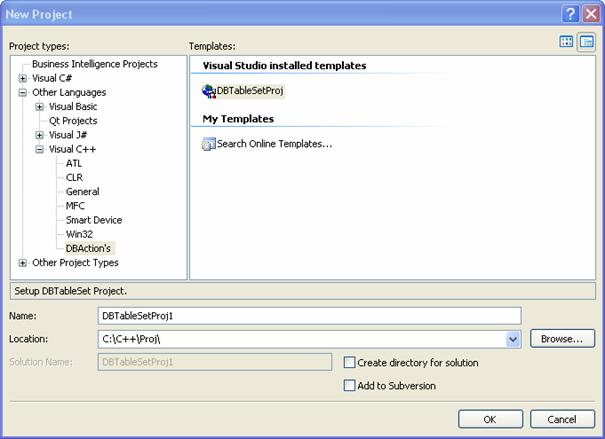The width and height of the screenshot is (605, 439).
Task: Select Visual Basic label in tree
Action: coord(73,107)
